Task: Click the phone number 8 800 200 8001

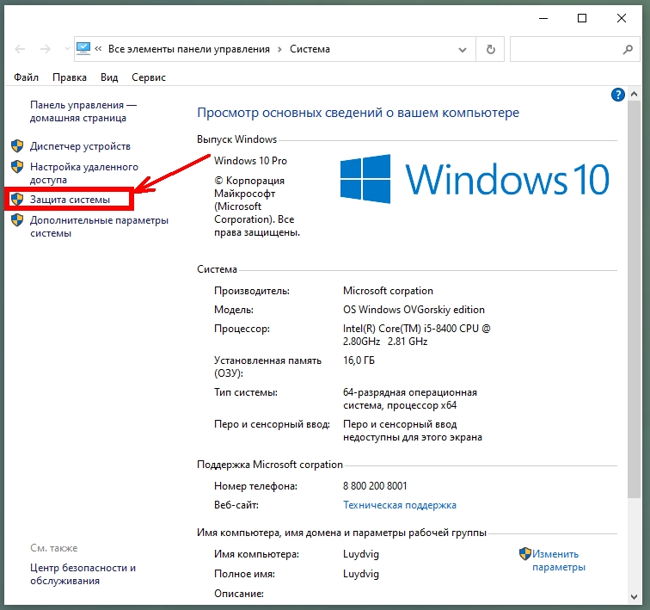Action: (375, 486)
